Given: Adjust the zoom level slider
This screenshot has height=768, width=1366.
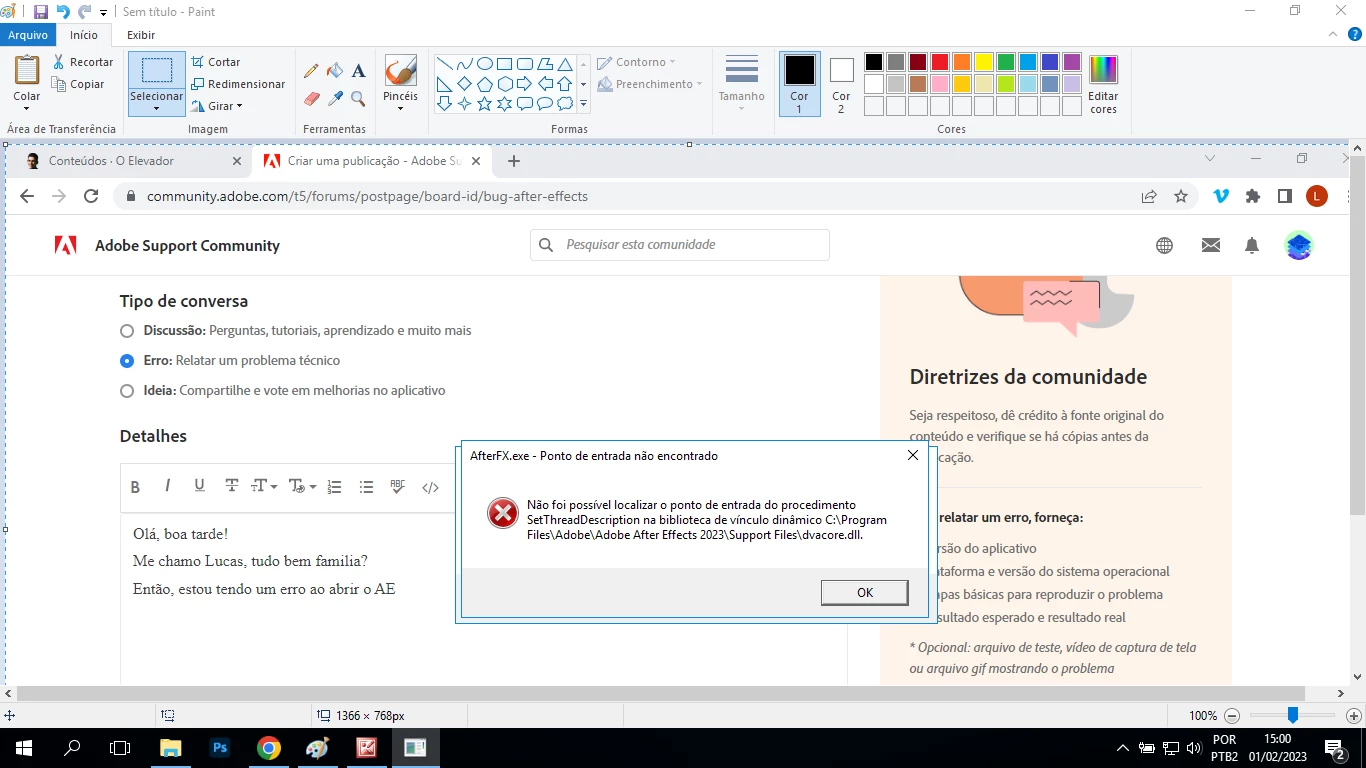Looking at the screenshot, I should (1293, 716).
